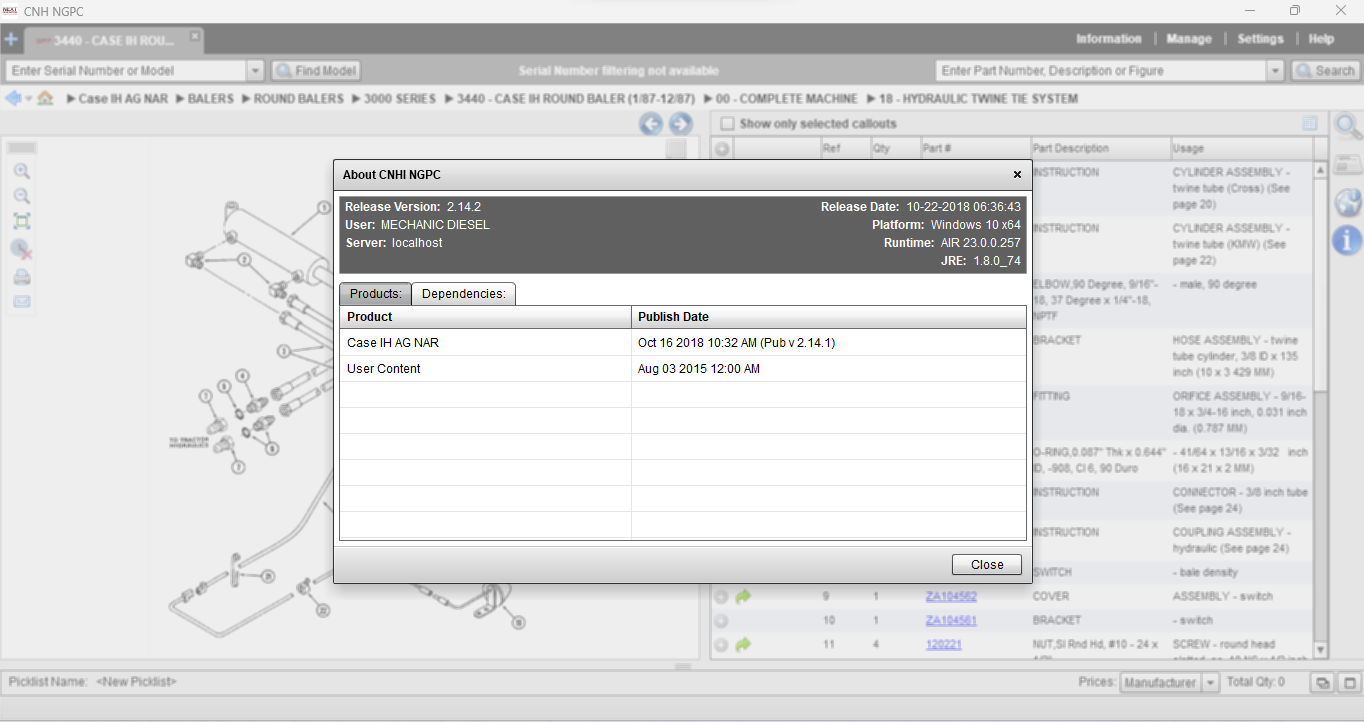Screen dimensions: 1364x722
Task: Open the Settings menu
Action: (x=1260, y=39)
